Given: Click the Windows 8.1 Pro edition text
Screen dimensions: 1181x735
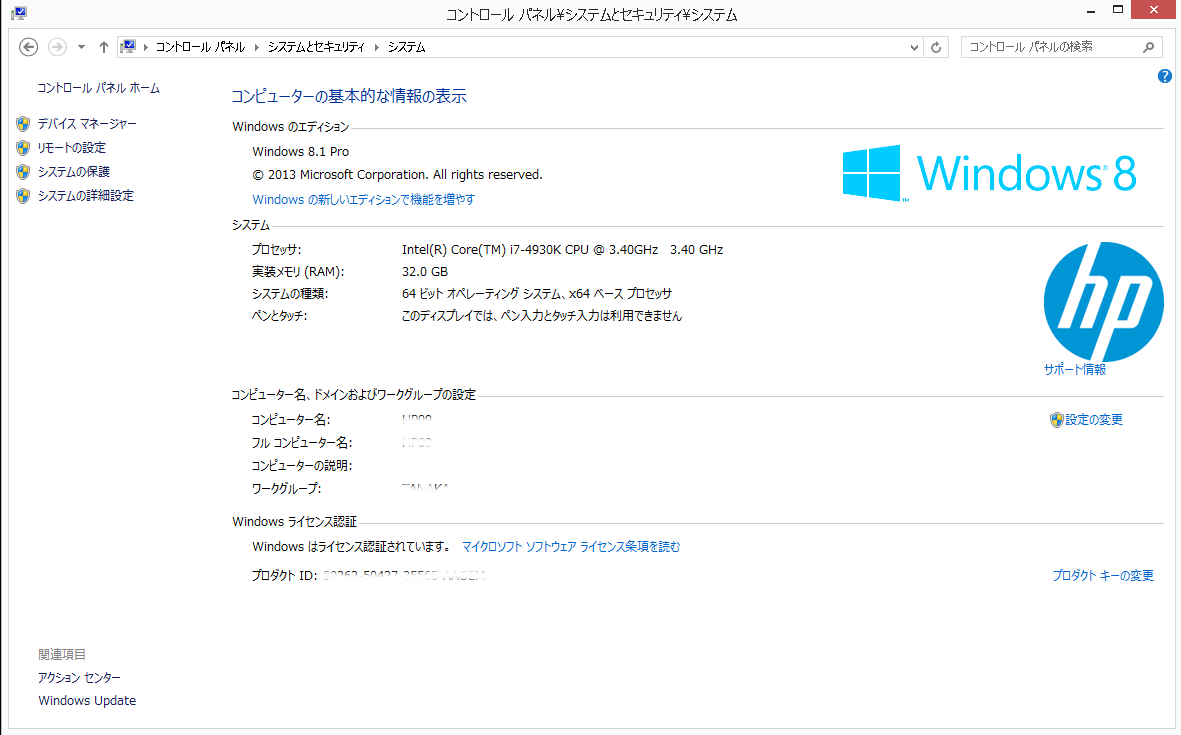Looking at the screenshot, I should [x=301, y=151].
